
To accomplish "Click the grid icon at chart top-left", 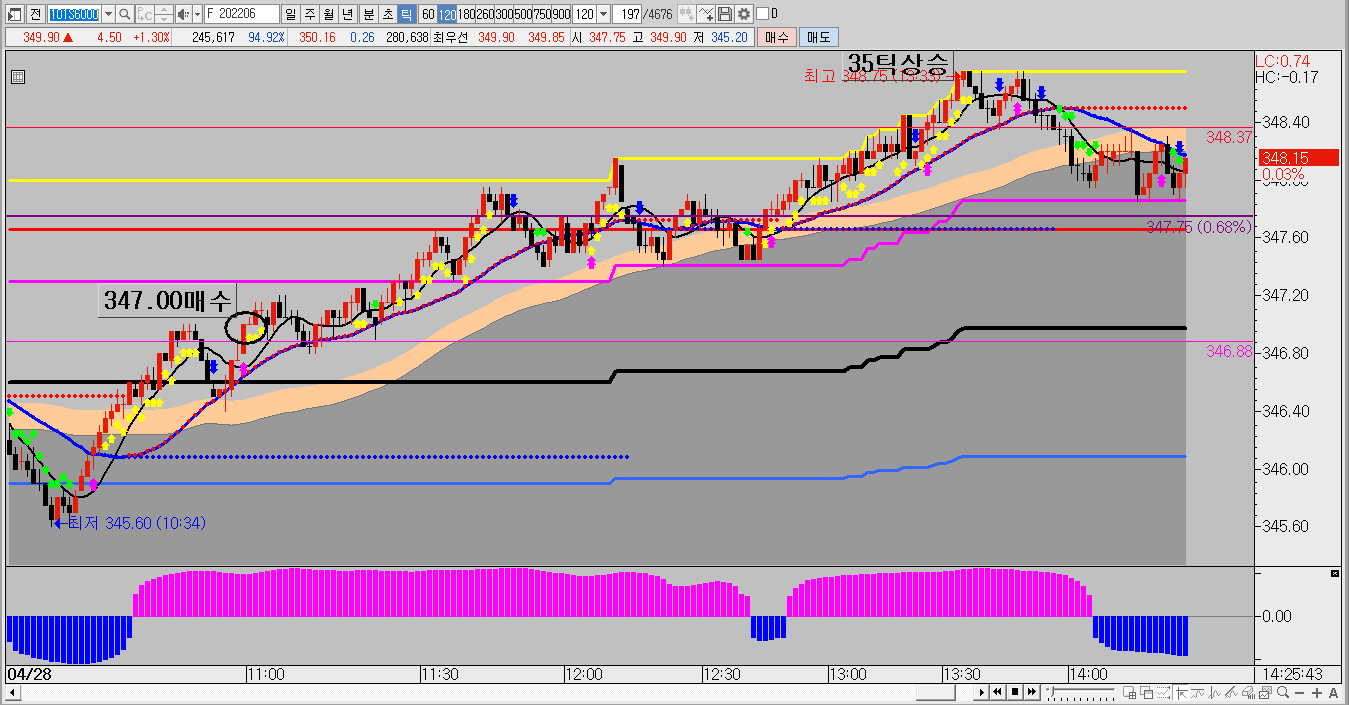I will pyautogui.click(x=18, y=76).
